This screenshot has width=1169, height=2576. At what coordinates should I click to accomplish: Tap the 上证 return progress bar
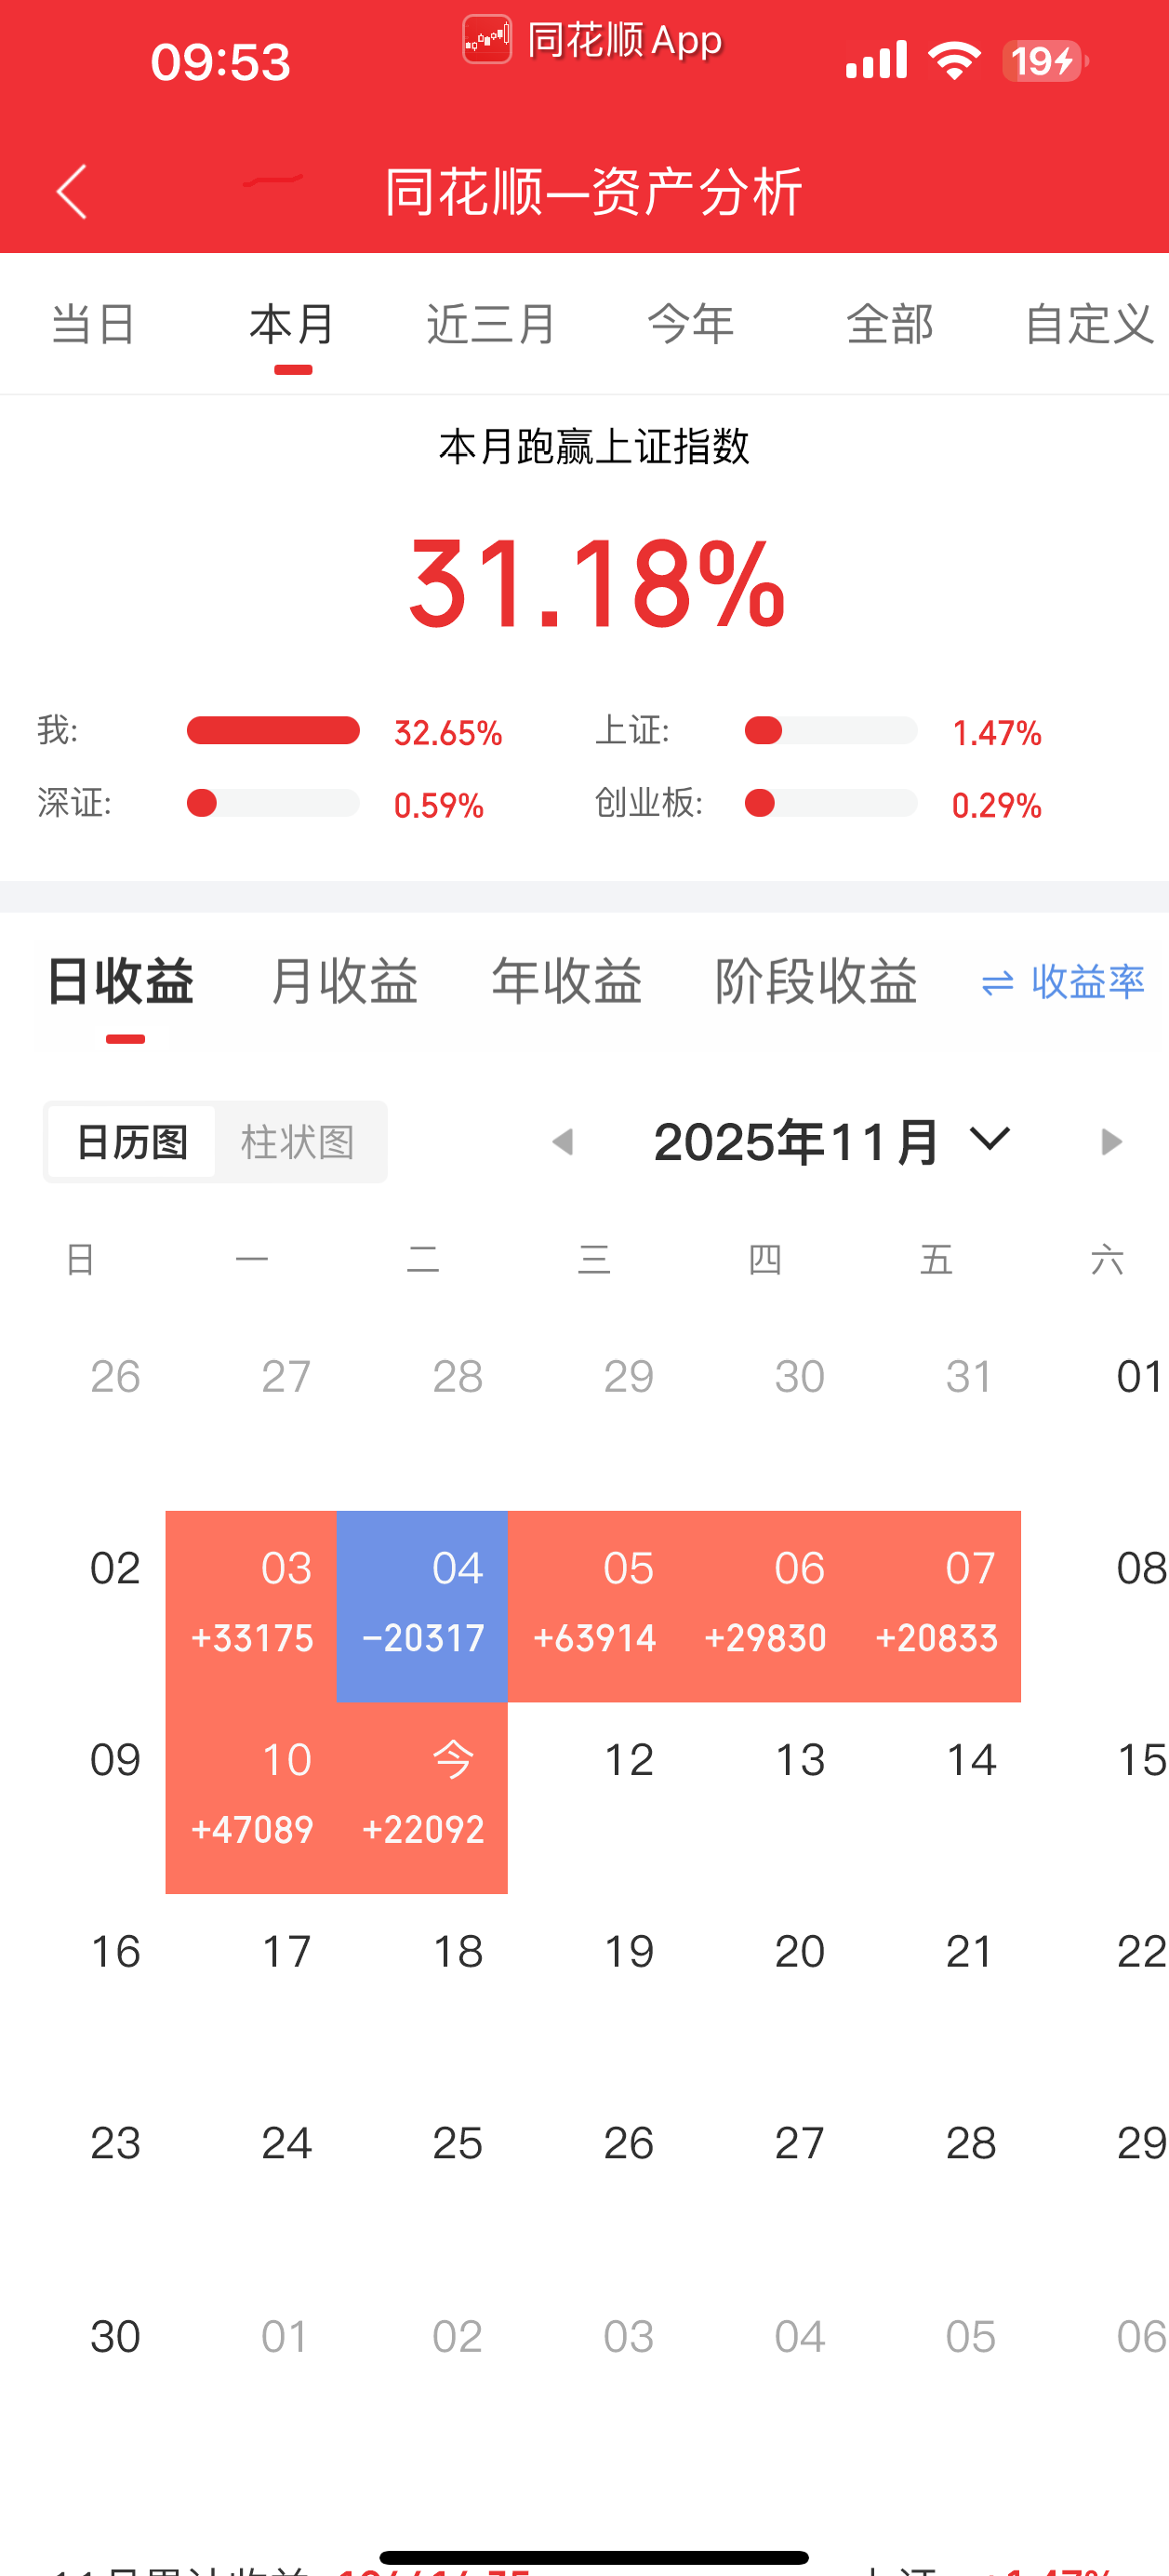click(831, 731)
